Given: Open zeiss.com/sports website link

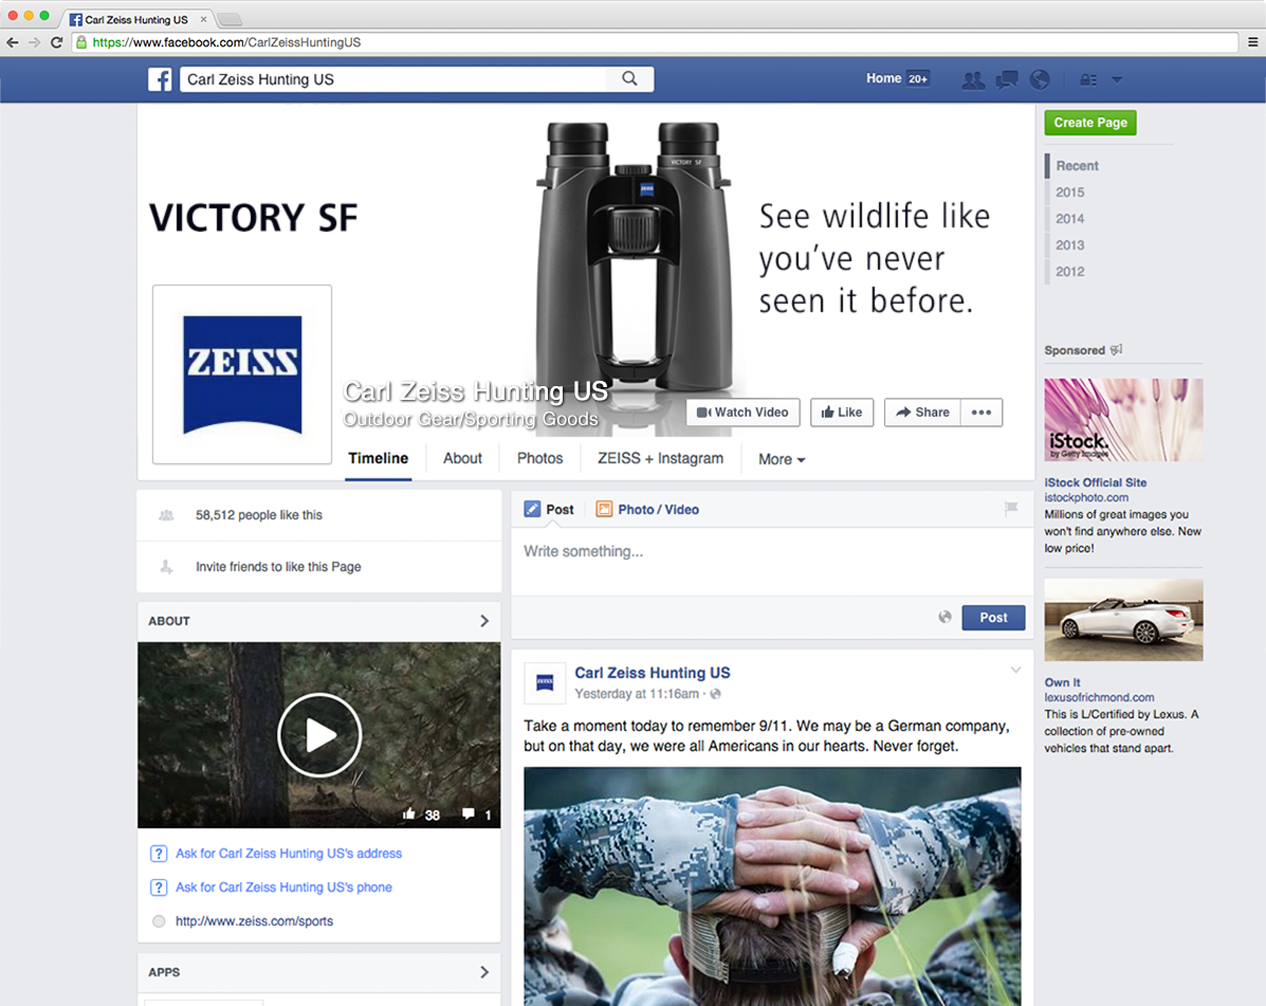Looking at the screenshot, I should 254,921.
